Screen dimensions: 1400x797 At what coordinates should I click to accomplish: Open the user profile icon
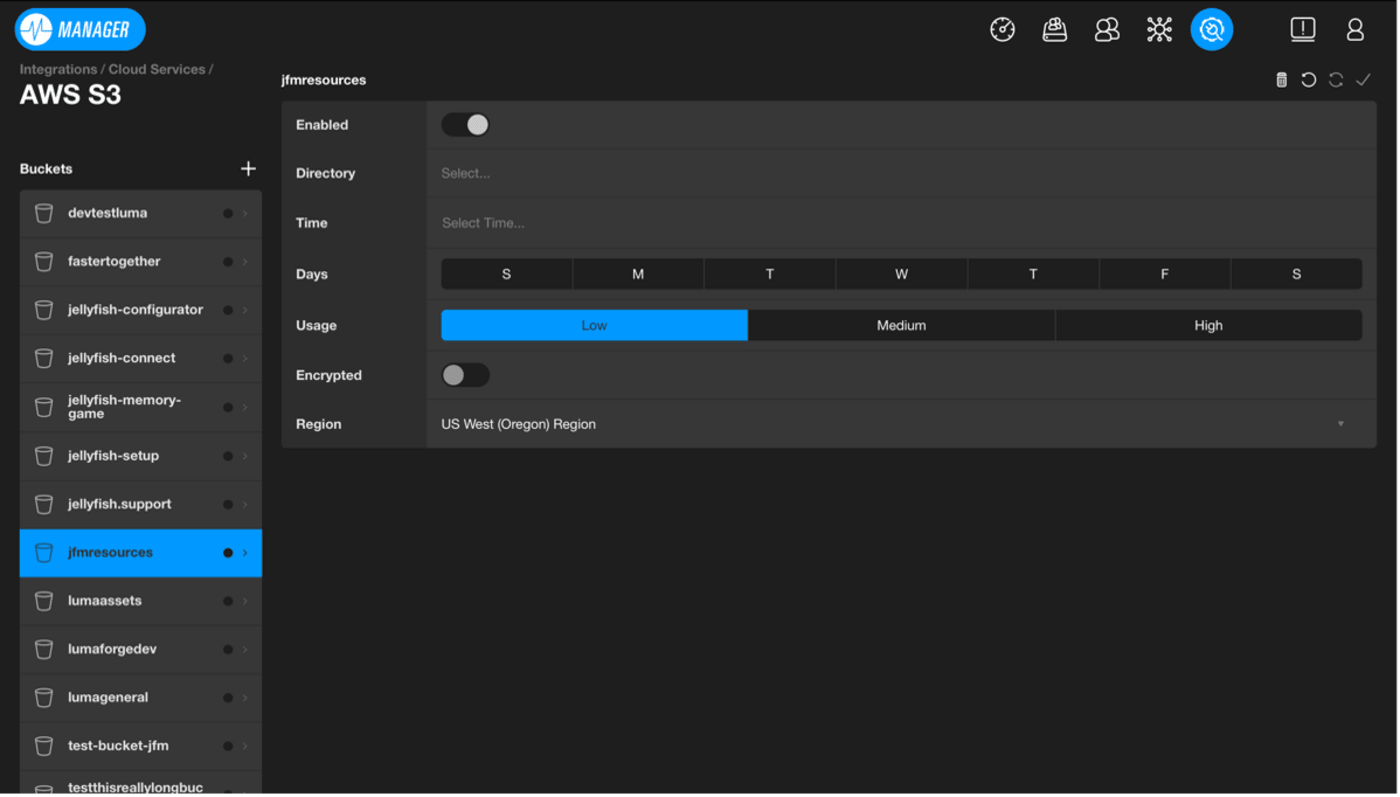(1355, 30)
